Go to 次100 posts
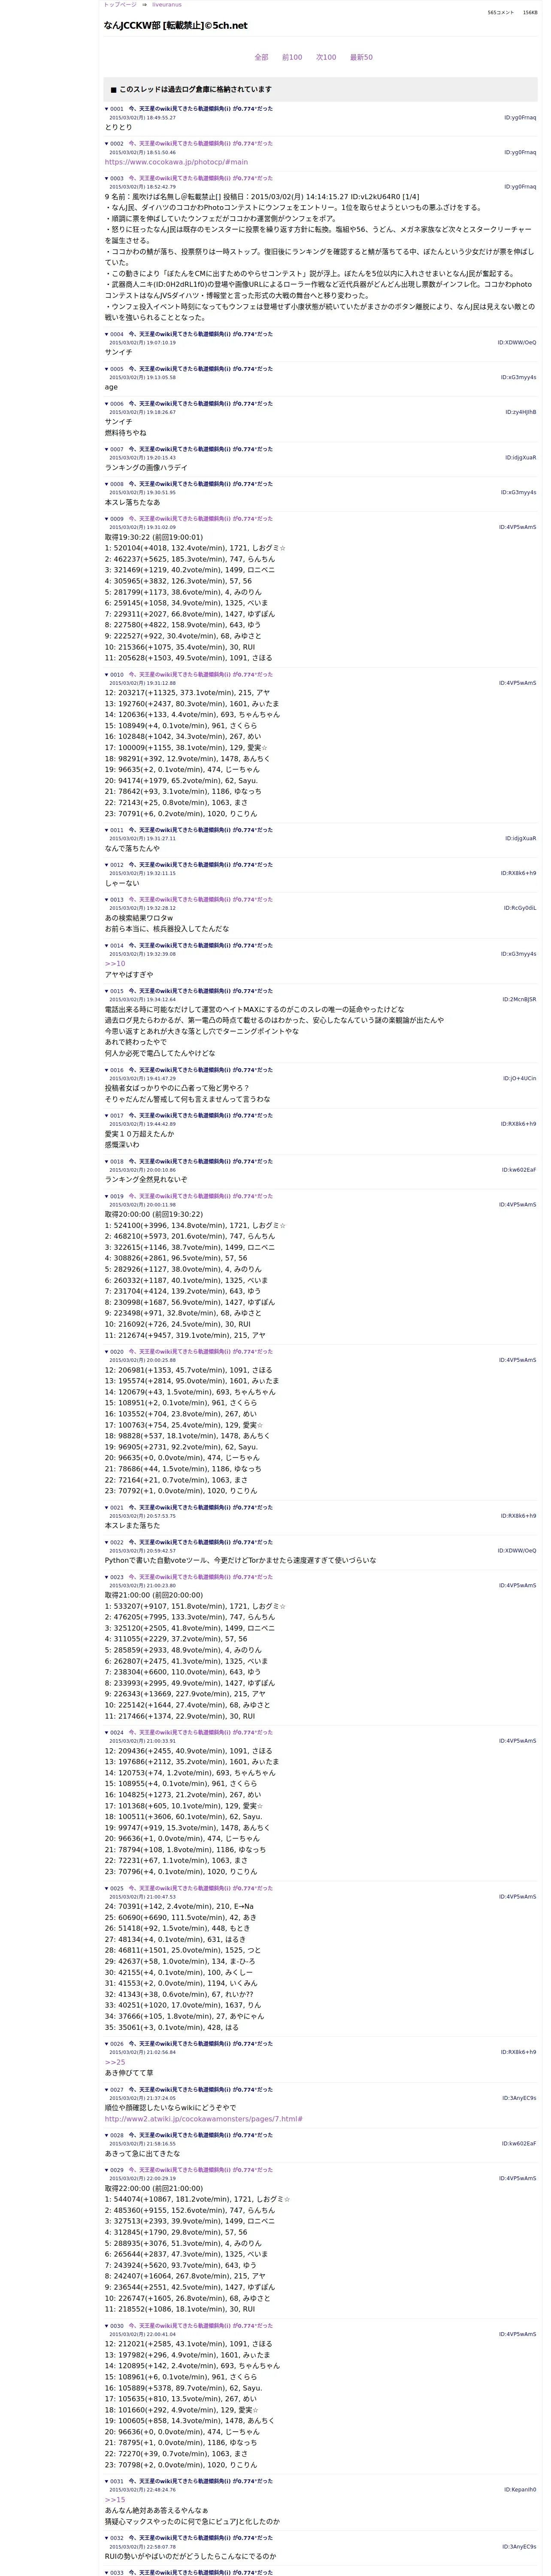This screenshot has height=2576, width=551. 326,58
